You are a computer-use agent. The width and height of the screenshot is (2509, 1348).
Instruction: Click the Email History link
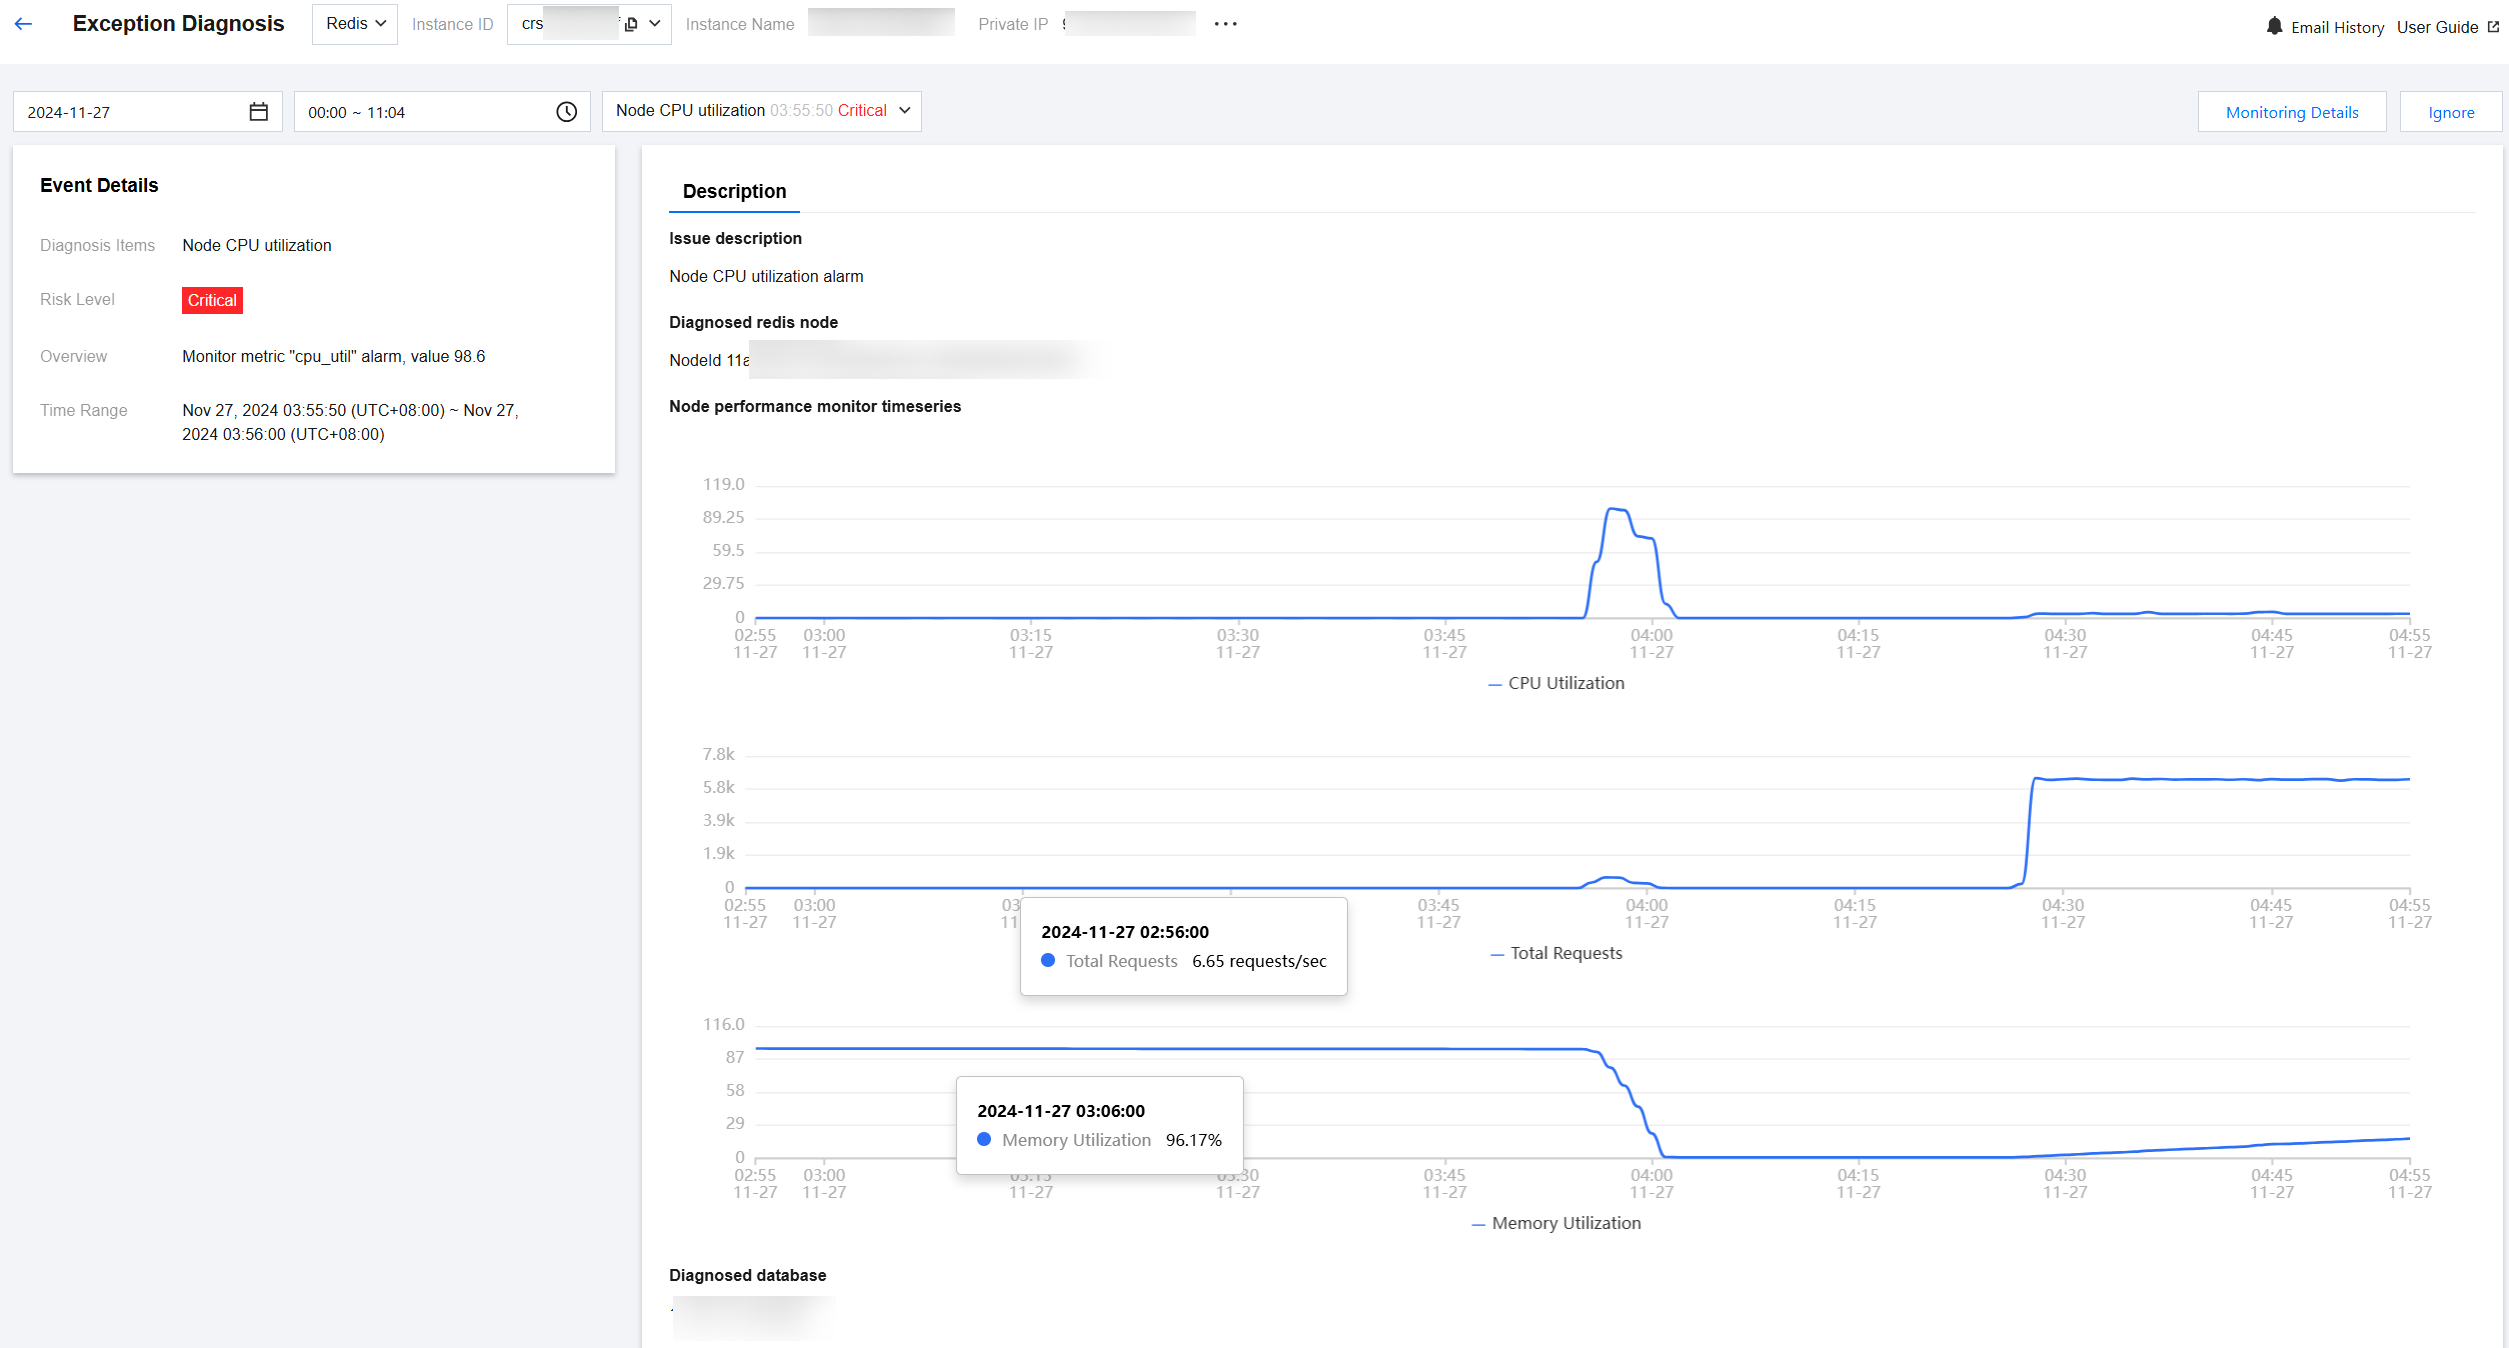2337,27
